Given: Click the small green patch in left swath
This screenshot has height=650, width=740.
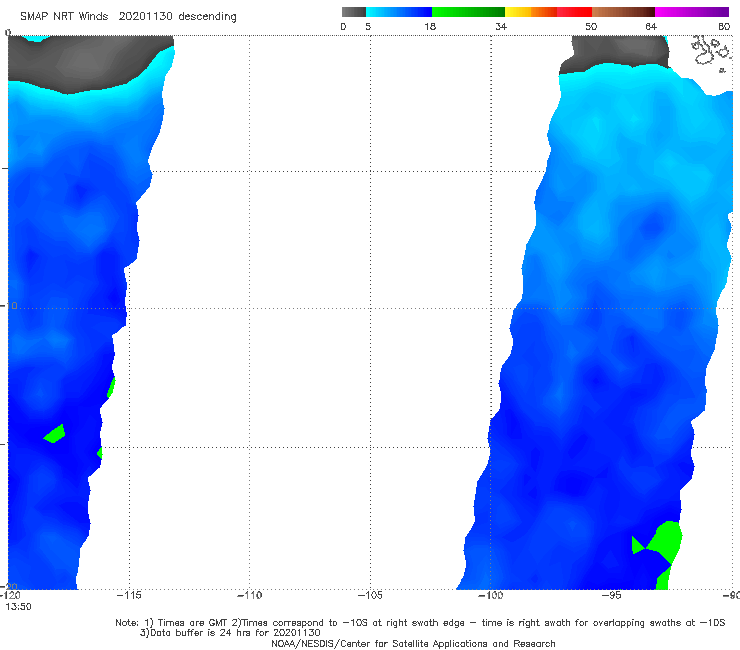Looking at the screenshot, I should pos(55,434).
